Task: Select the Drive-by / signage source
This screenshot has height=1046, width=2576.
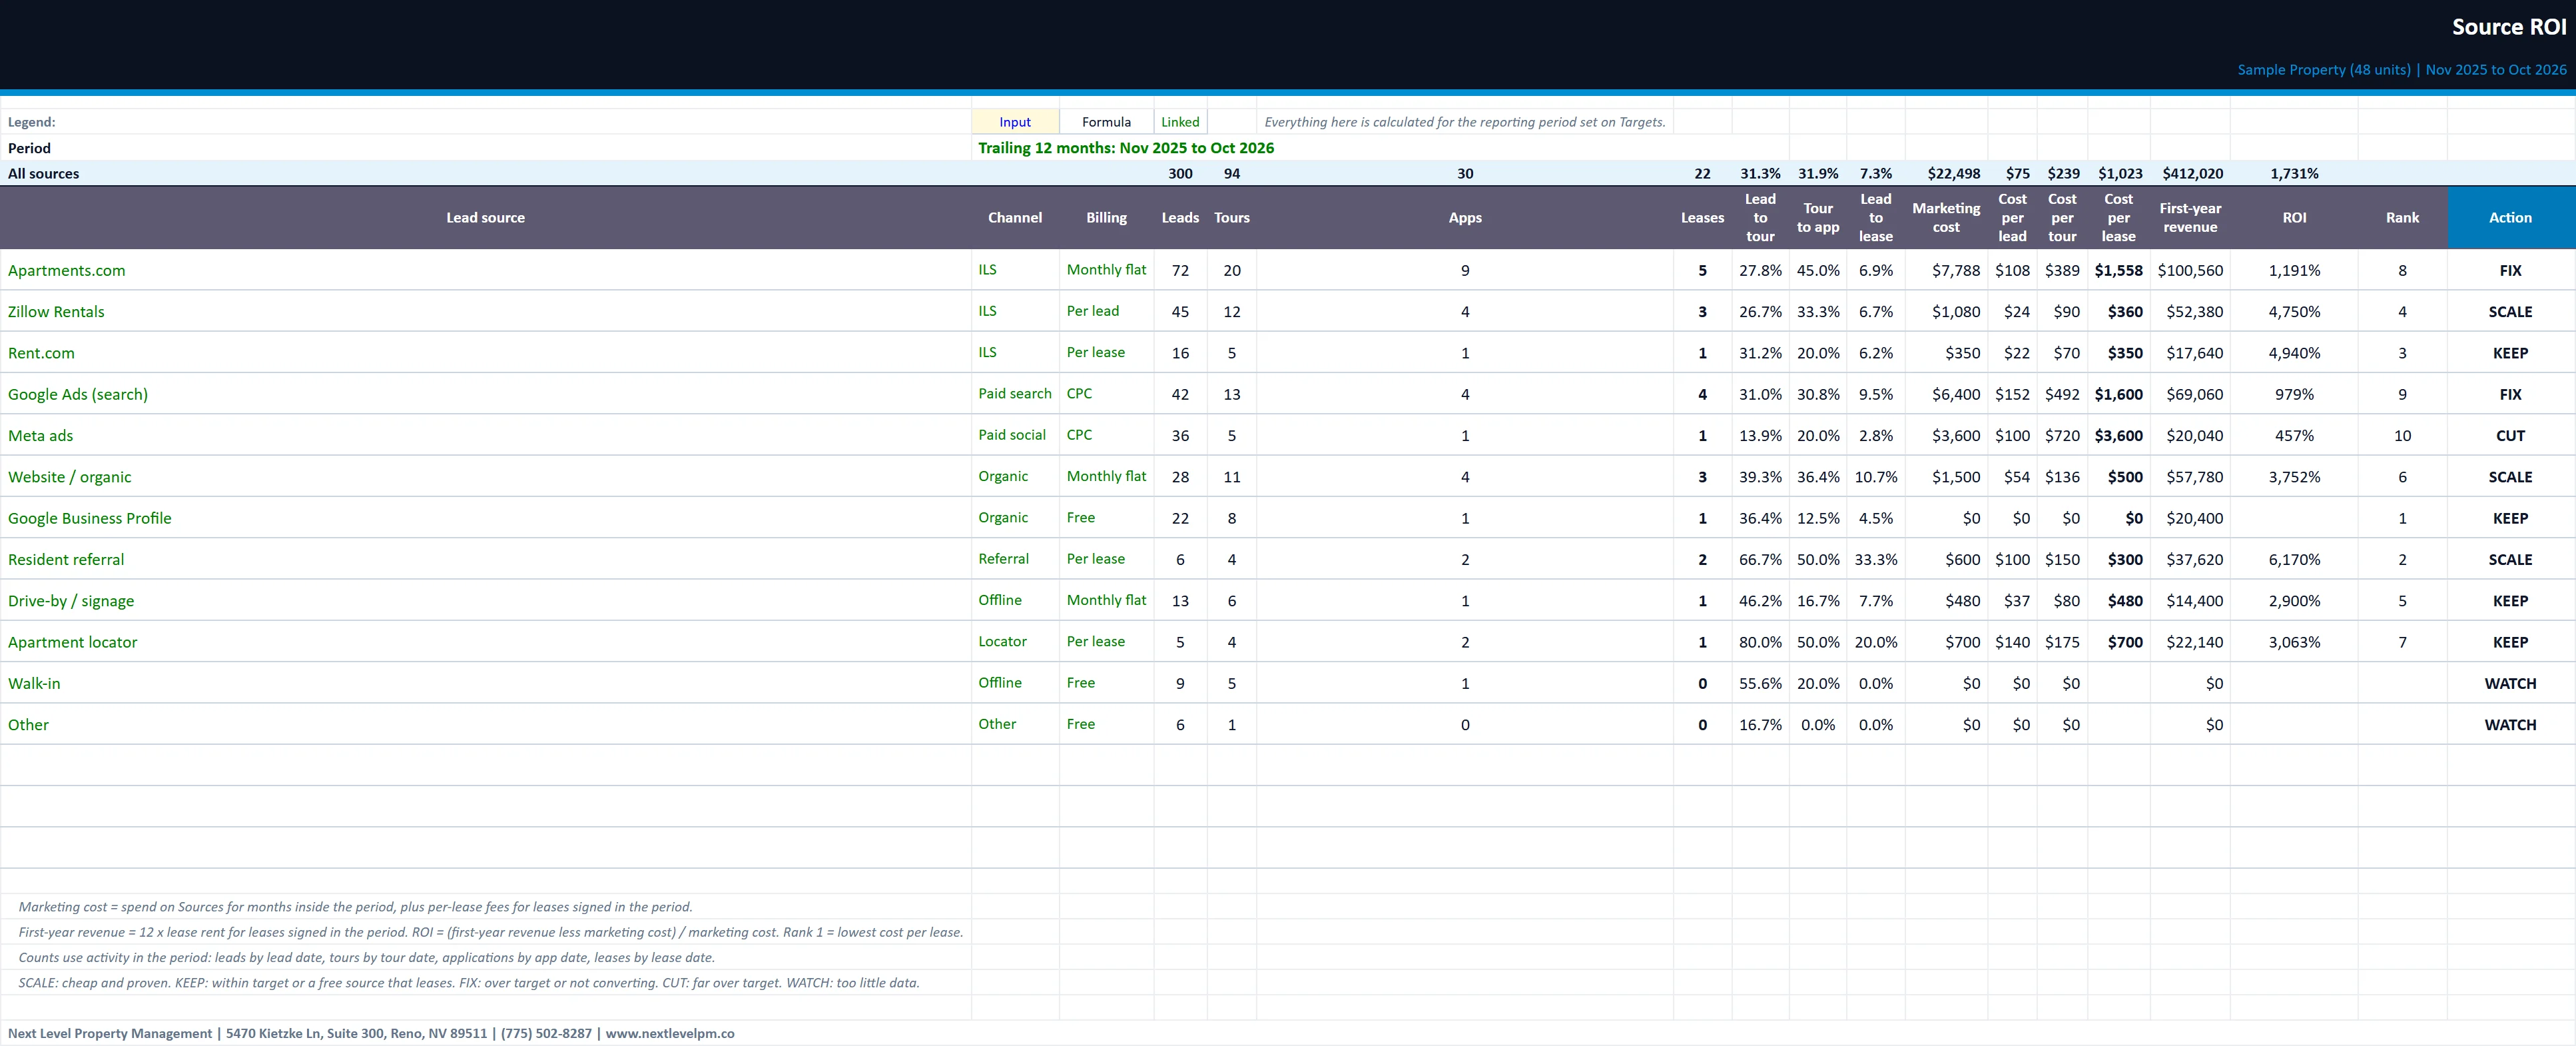Action: pyautogui.click(x=485, y=601)
